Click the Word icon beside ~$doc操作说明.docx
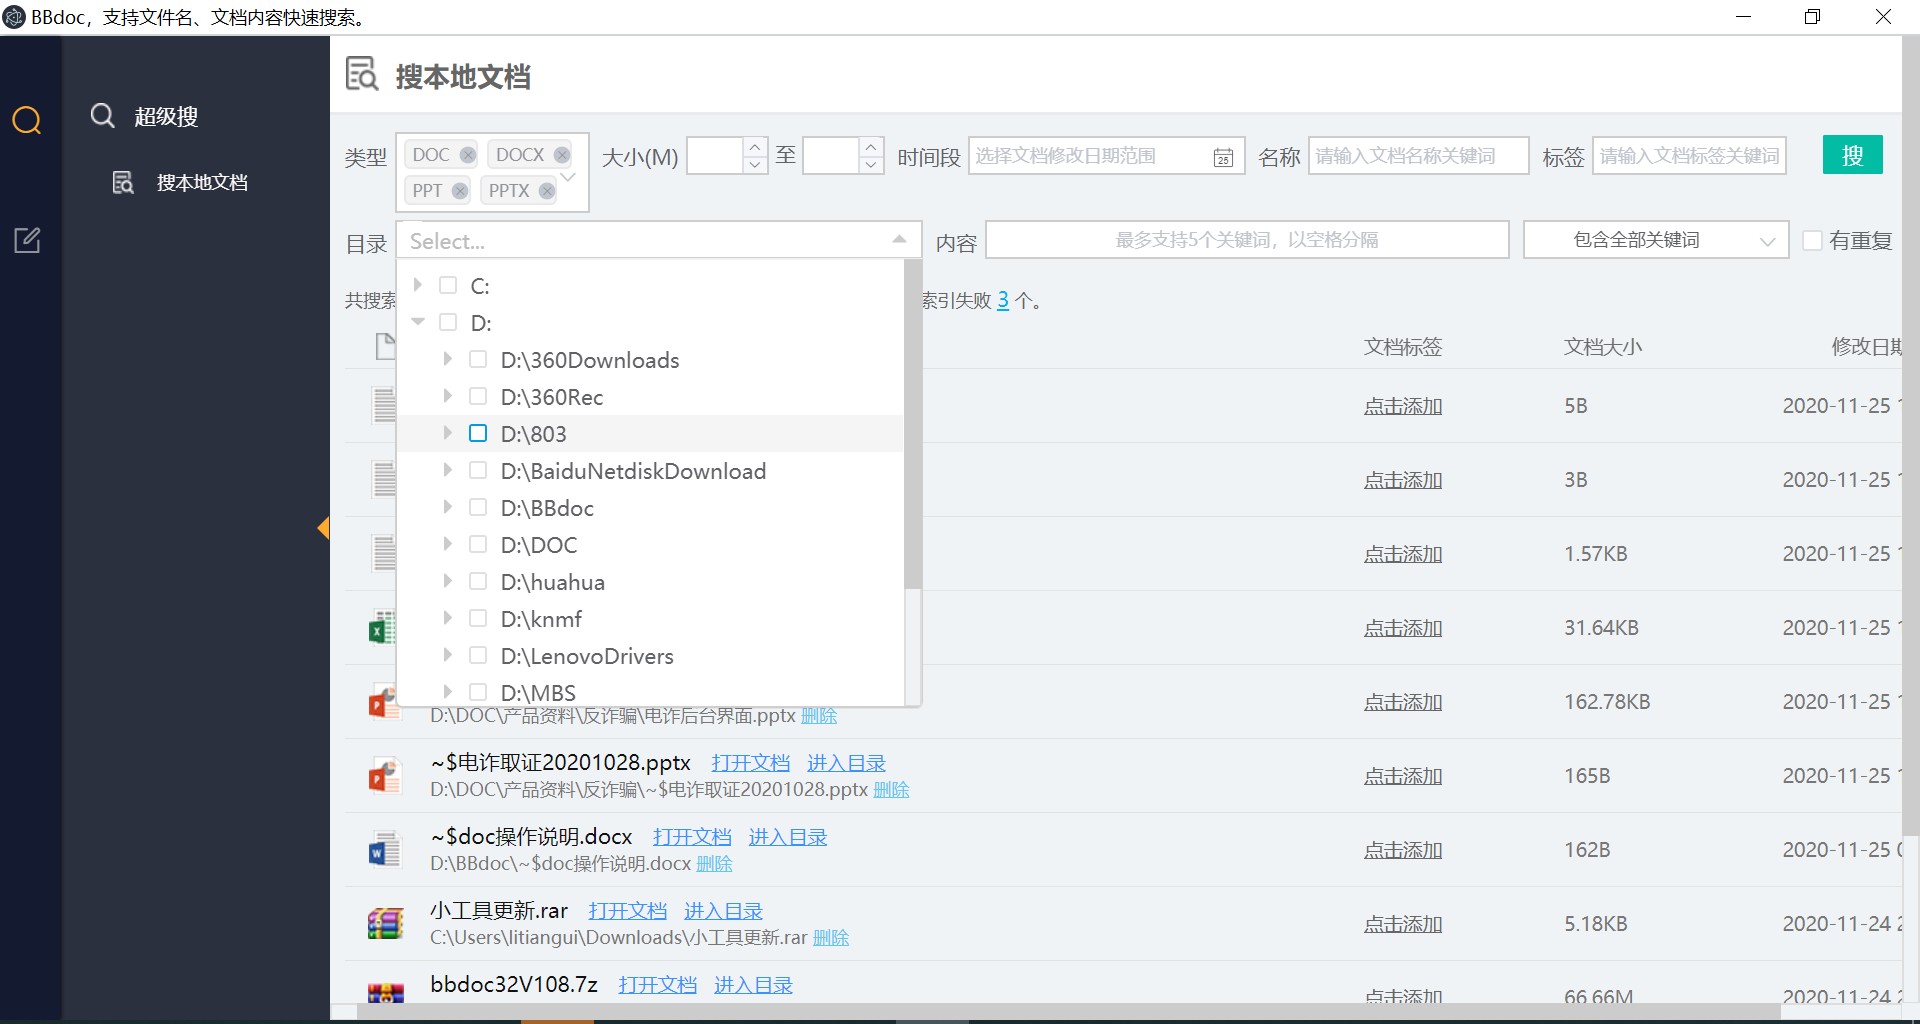Image resolution: width=1920 pixels, height=1024 pixels. coord(384,849)
